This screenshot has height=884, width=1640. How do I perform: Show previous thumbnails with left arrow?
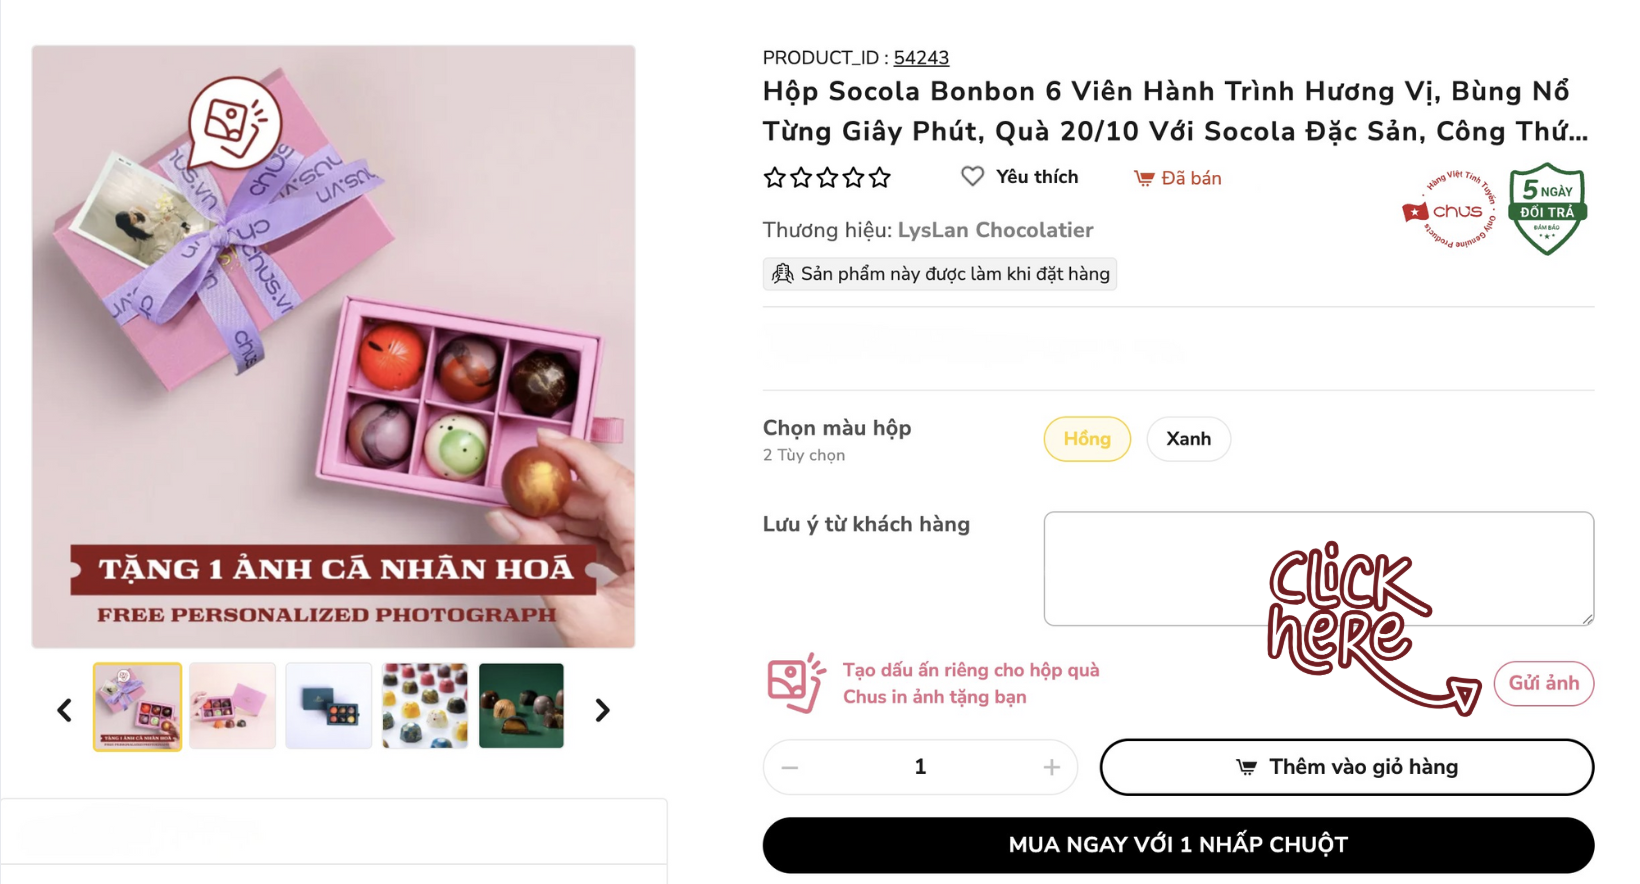pos(65,710)
